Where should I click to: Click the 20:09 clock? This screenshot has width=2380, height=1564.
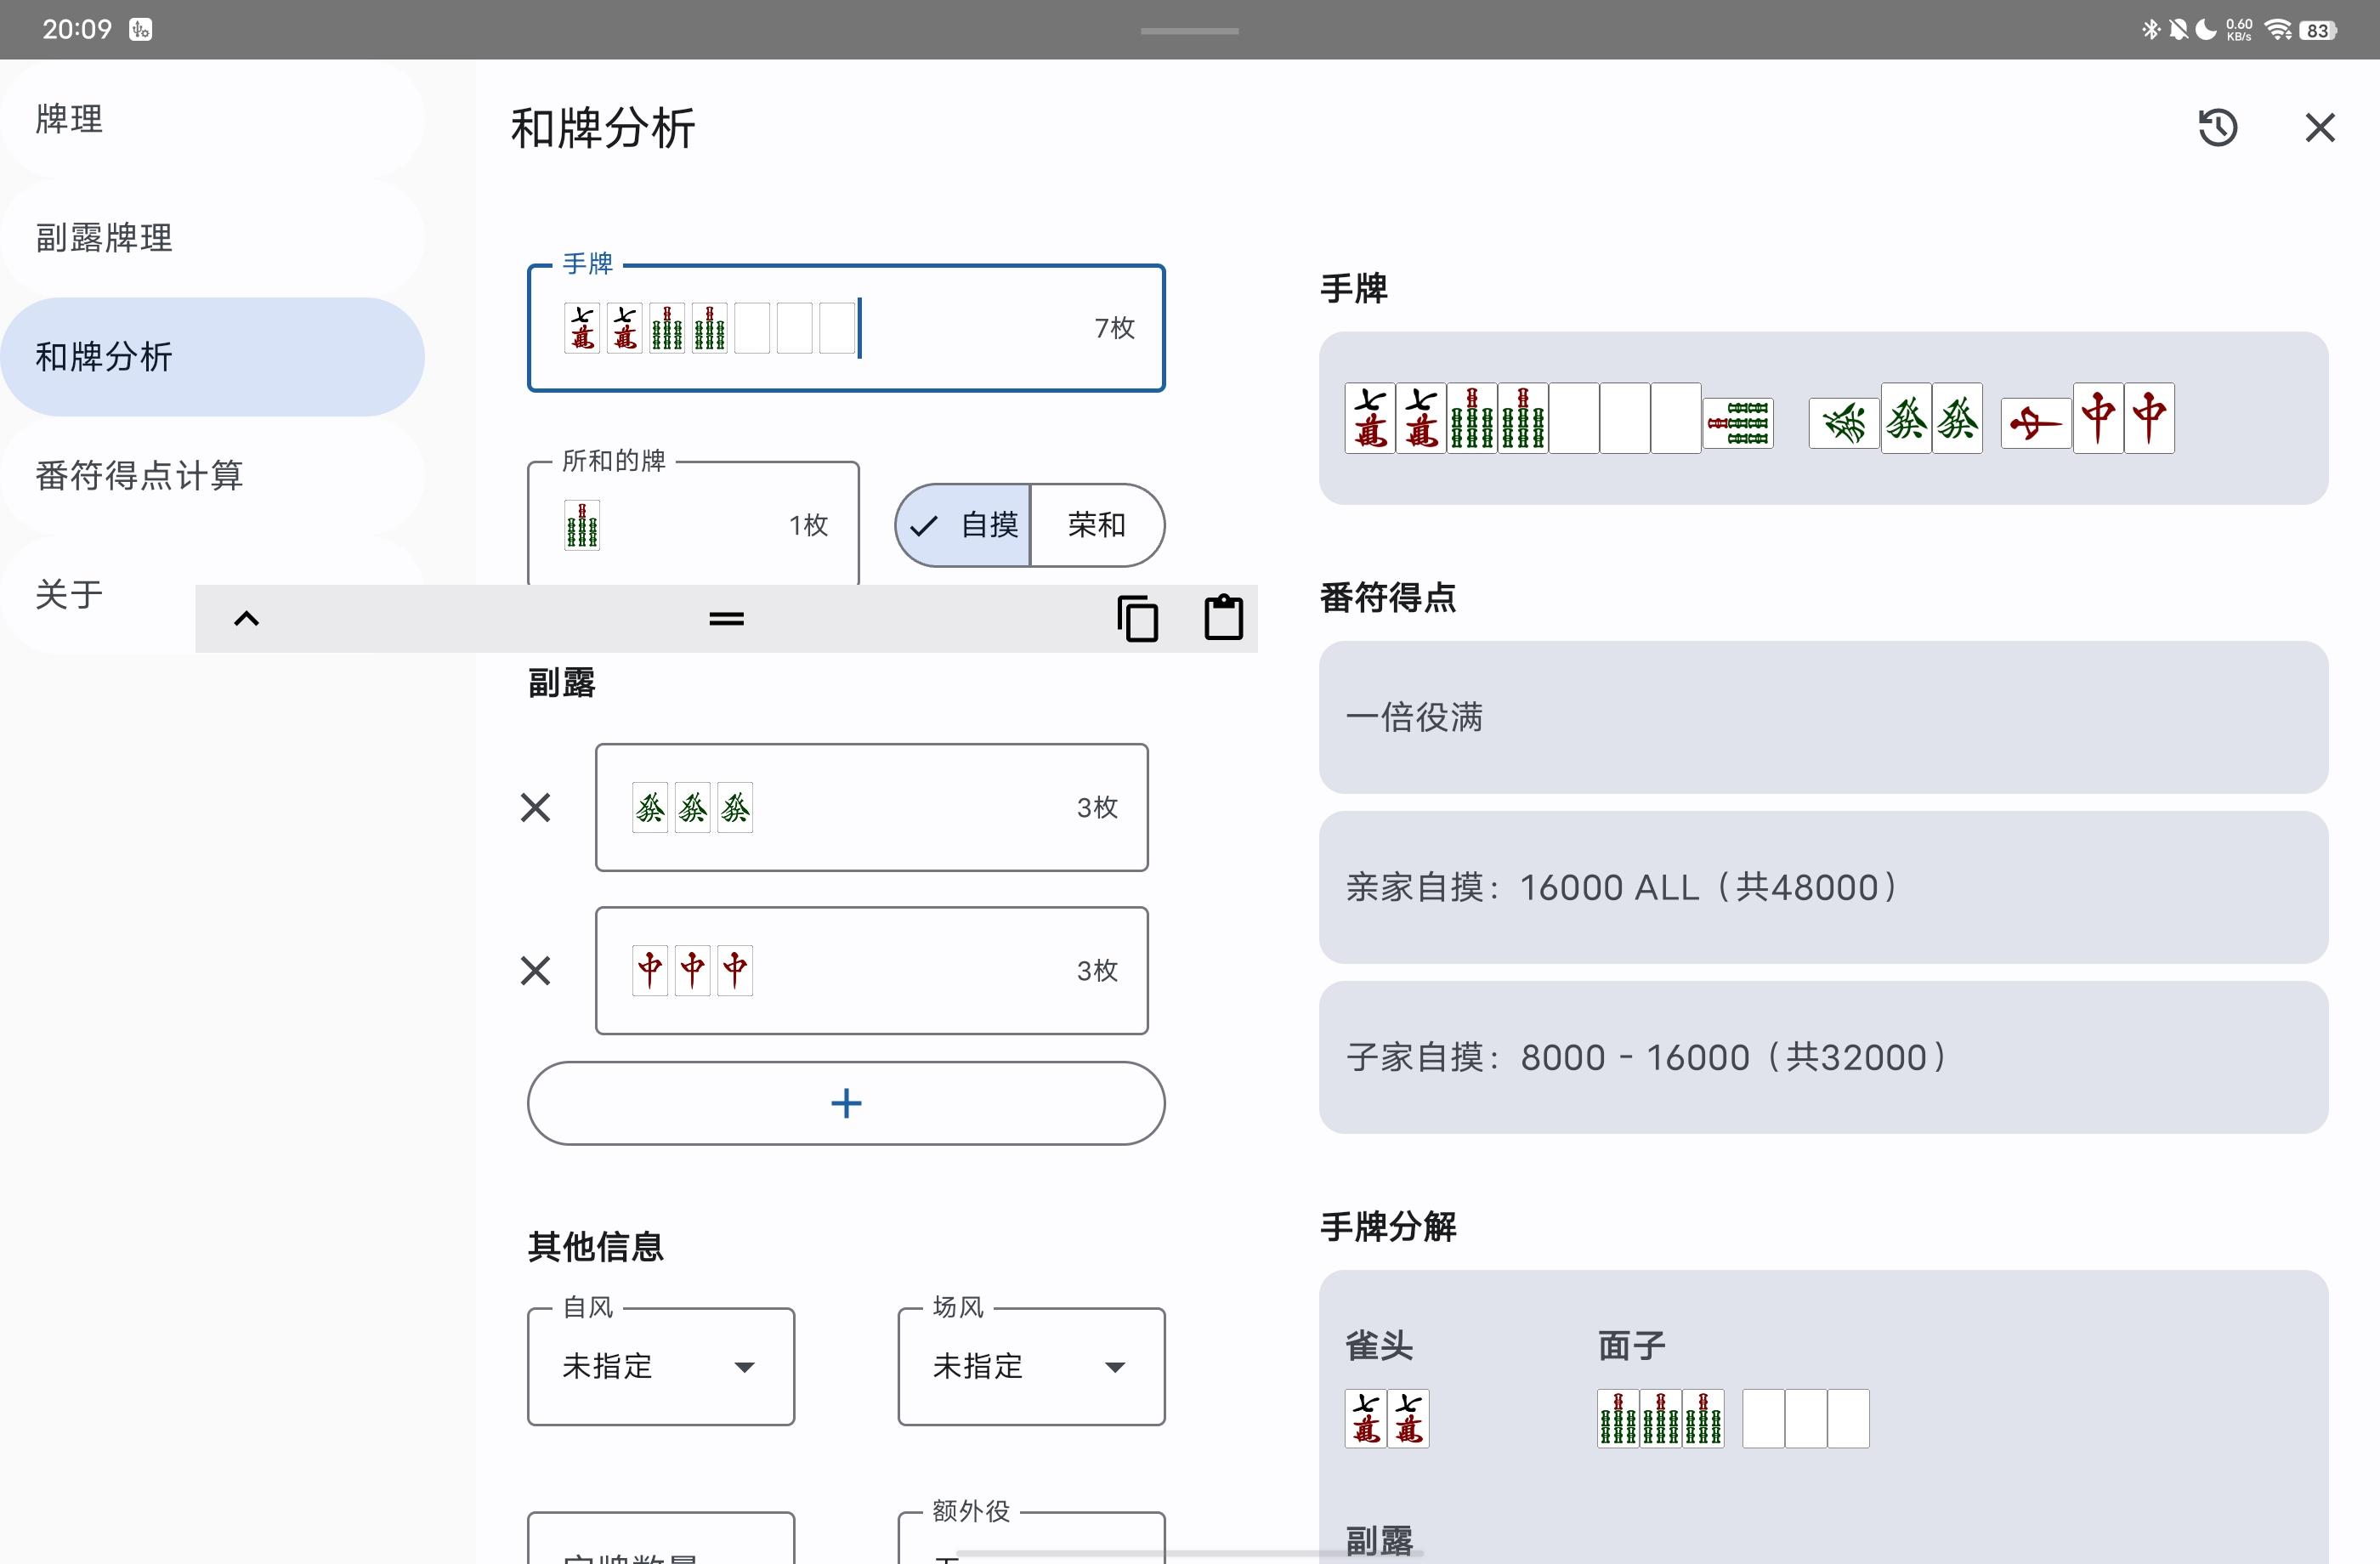click(77, 29)
